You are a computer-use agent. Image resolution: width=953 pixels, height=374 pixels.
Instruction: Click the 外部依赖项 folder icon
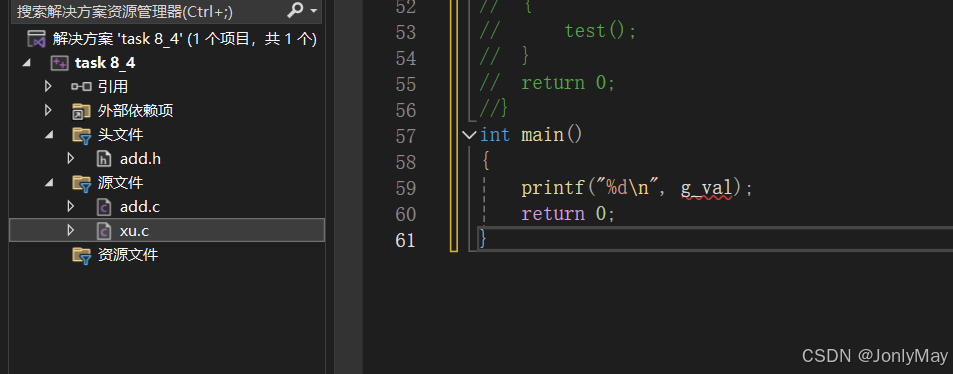click(x=81, y=111)
